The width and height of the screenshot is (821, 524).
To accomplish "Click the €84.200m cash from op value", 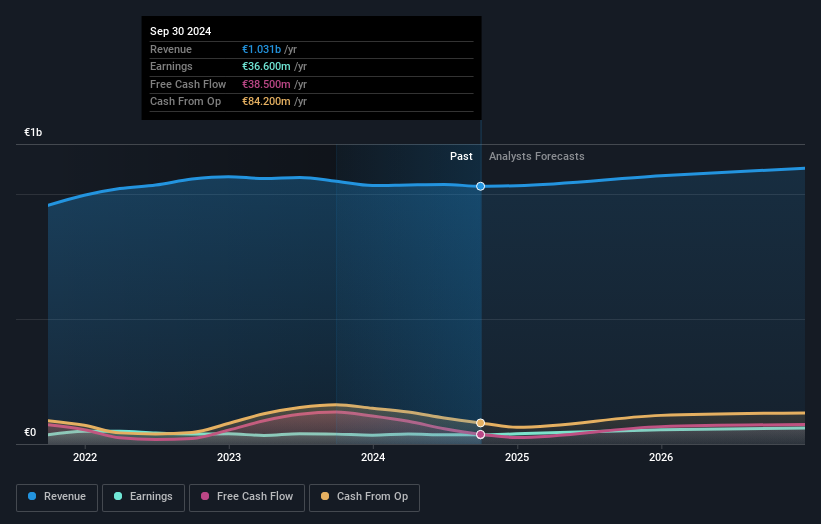I will tap(266, 102).
